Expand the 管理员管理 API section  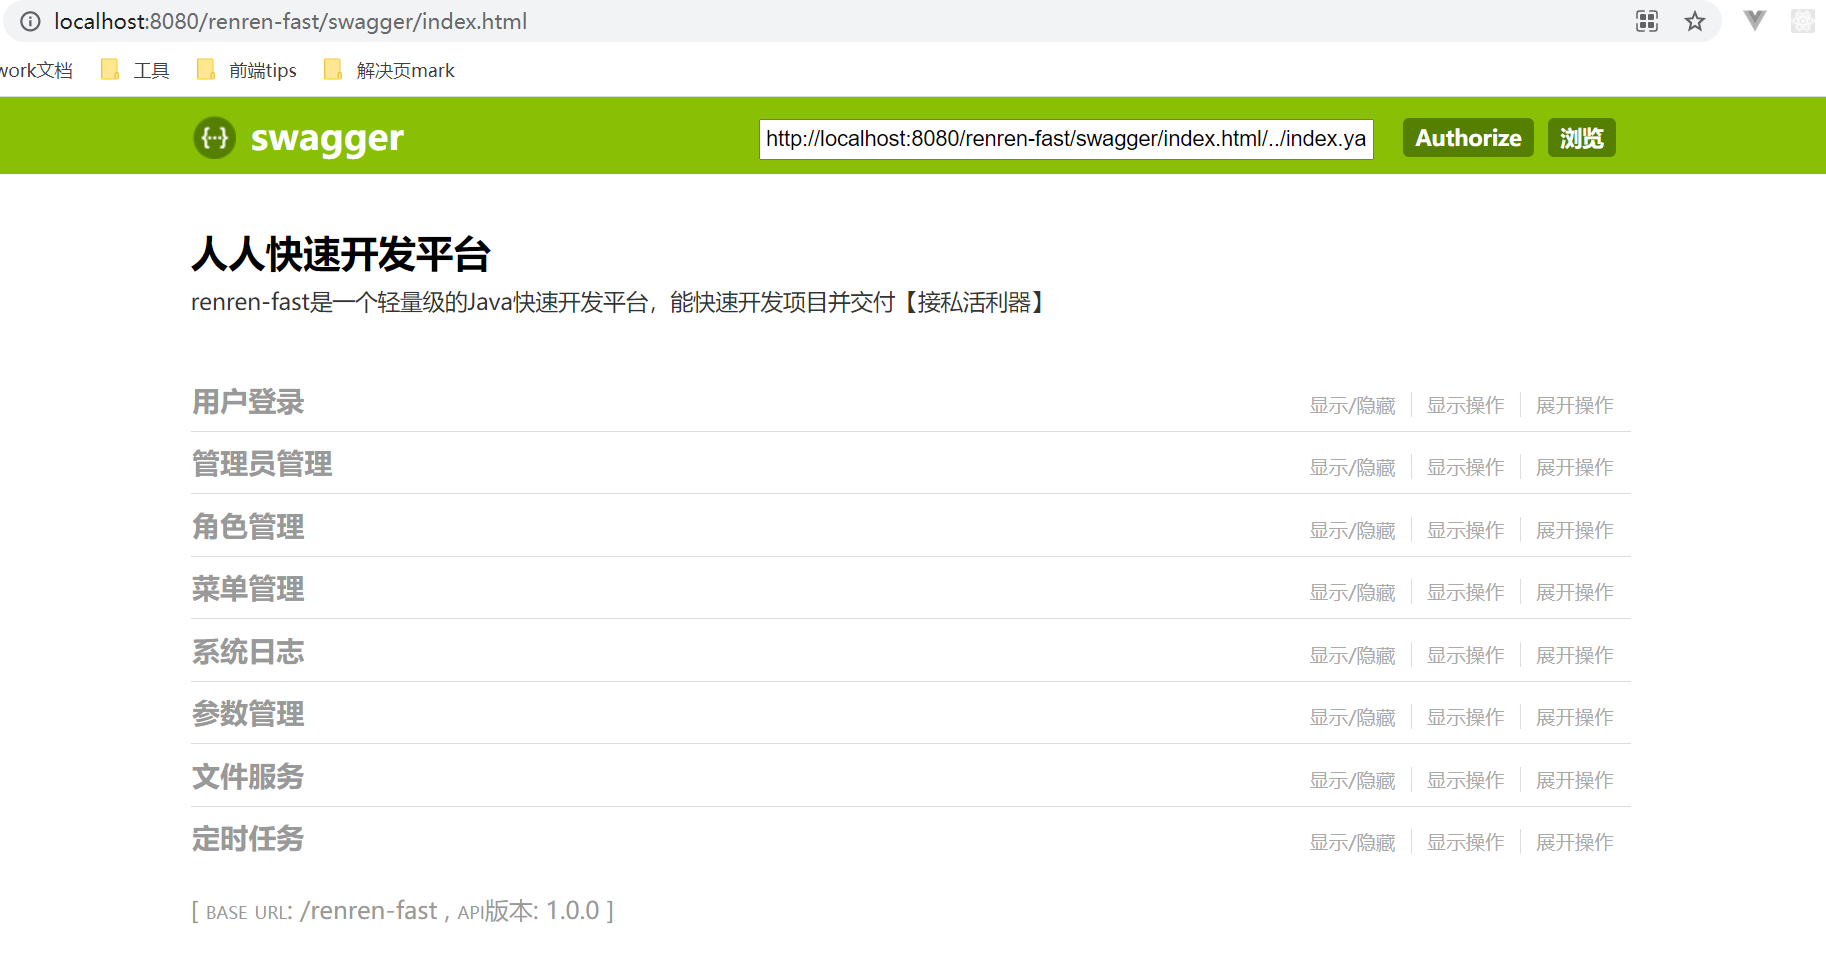[262, 464]
